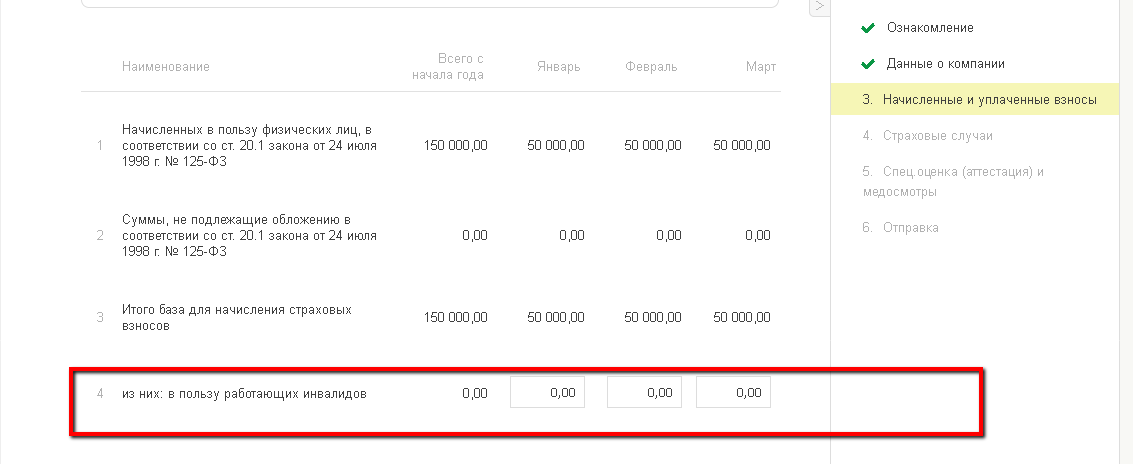Go to step 4 Страховые случаи
The height and width of the screenshot is (464, 1133).
[928, 135]
